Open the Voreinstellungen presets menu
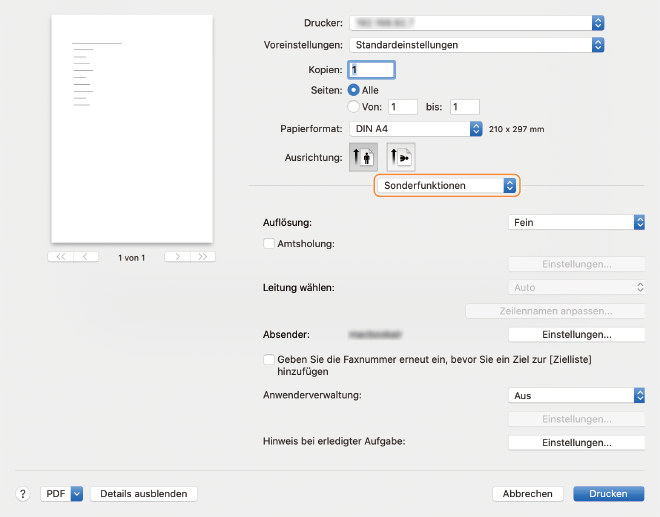Screen dimensions: 660x517 pos(476,45)
